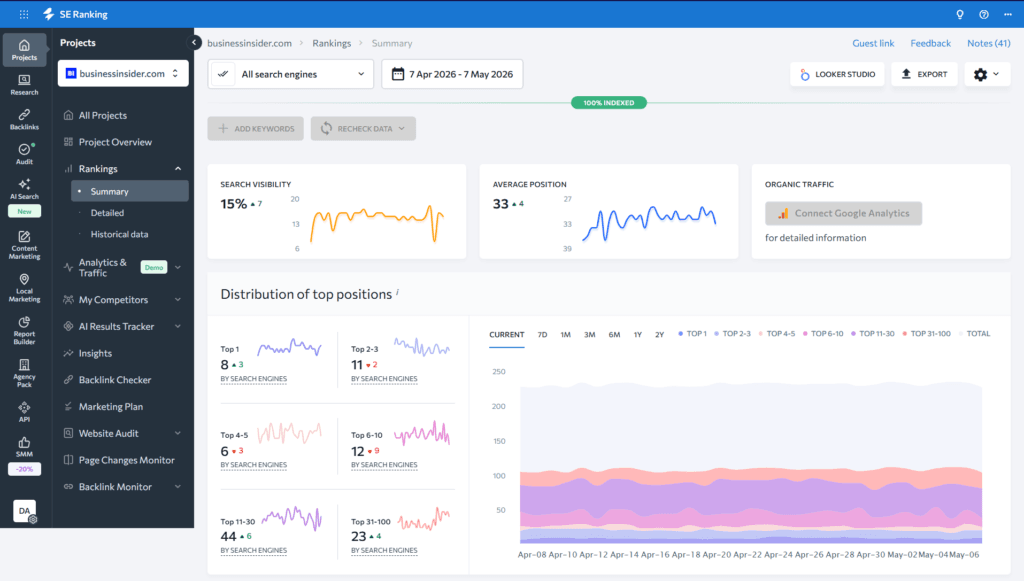The height and width of the screenshot is (581, 1024).
Task: Expand Backlink Monitor section
Action: point(178,487)
